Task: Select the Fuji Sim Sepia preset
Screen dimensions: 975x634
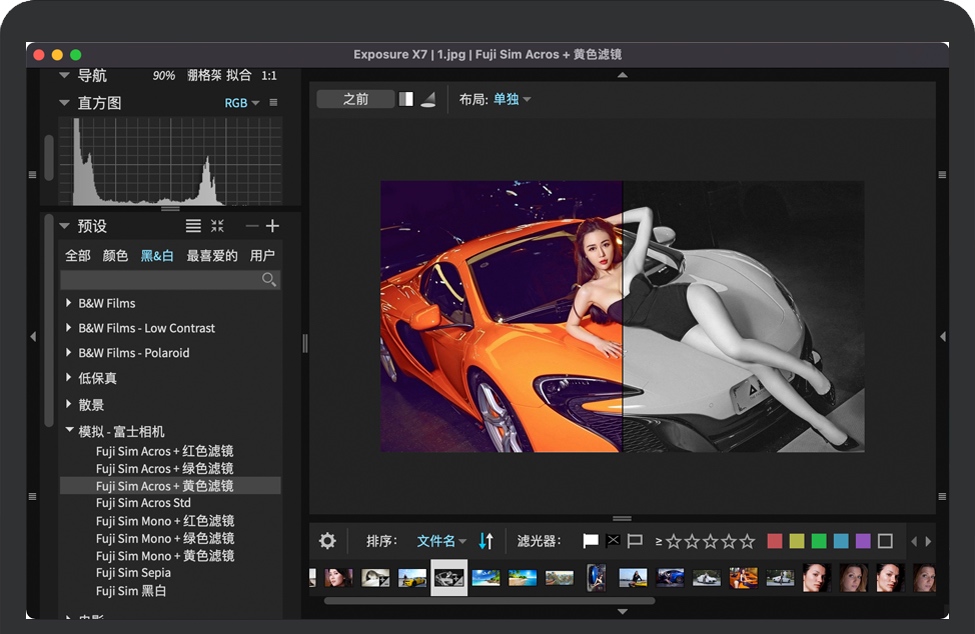Action: click(133, 573)
